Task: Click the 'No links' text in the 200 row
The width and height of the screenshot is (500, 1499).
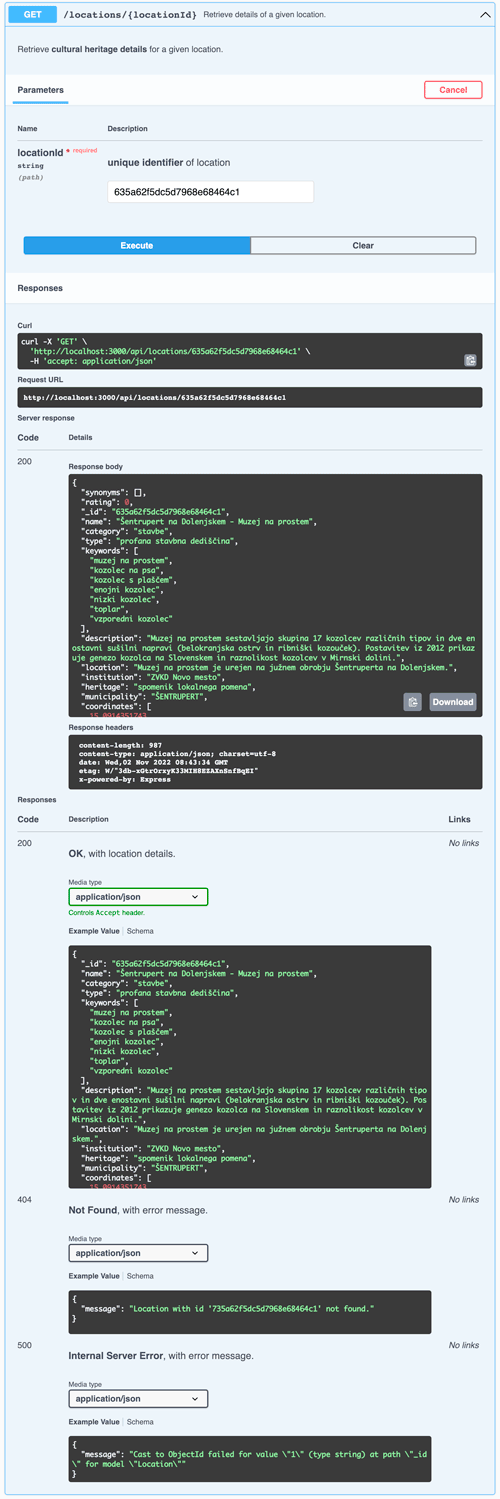Action: (464, 843)
